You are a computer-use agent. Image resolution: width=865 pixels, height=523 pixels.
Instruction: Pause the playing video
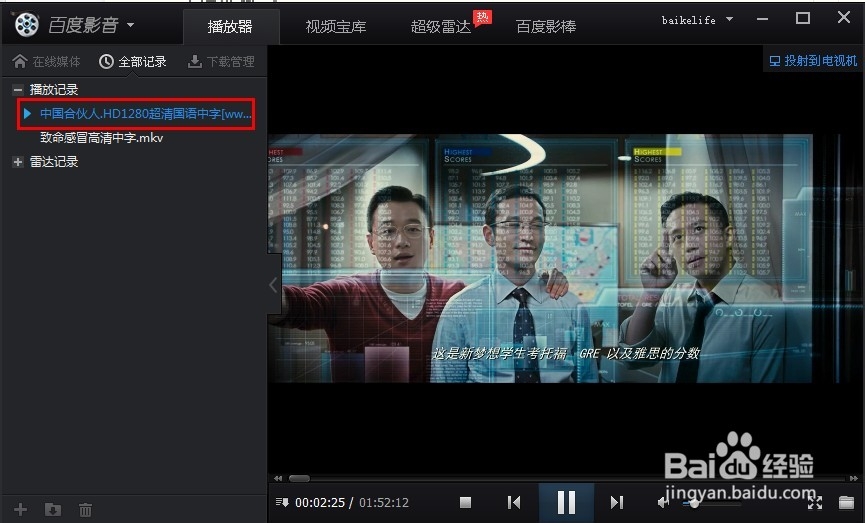point(566,502)
